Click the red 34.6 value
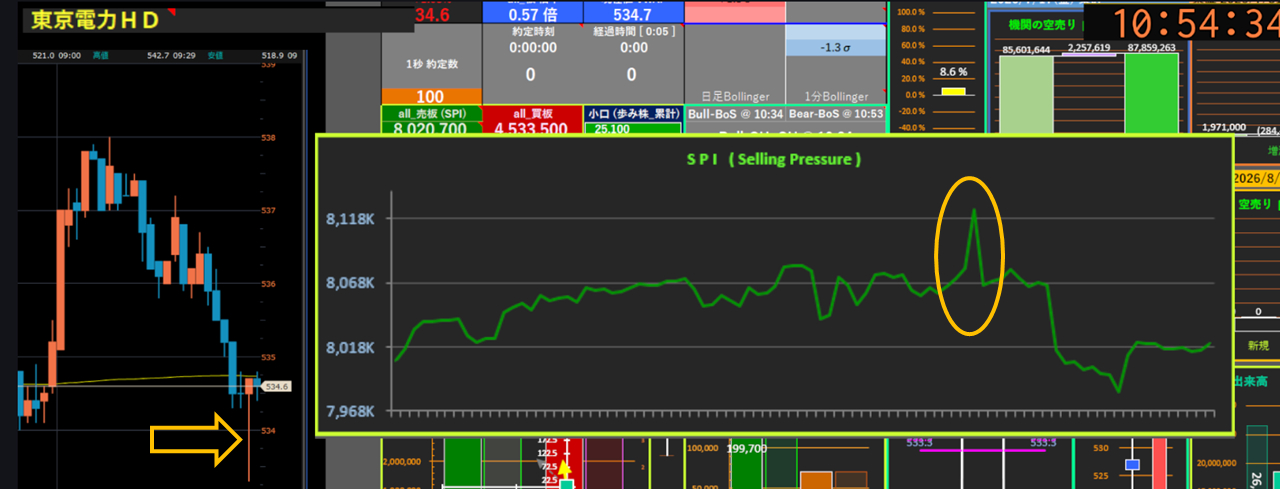The height and width of the screenshot is (489, 1280). click(431, 14)
